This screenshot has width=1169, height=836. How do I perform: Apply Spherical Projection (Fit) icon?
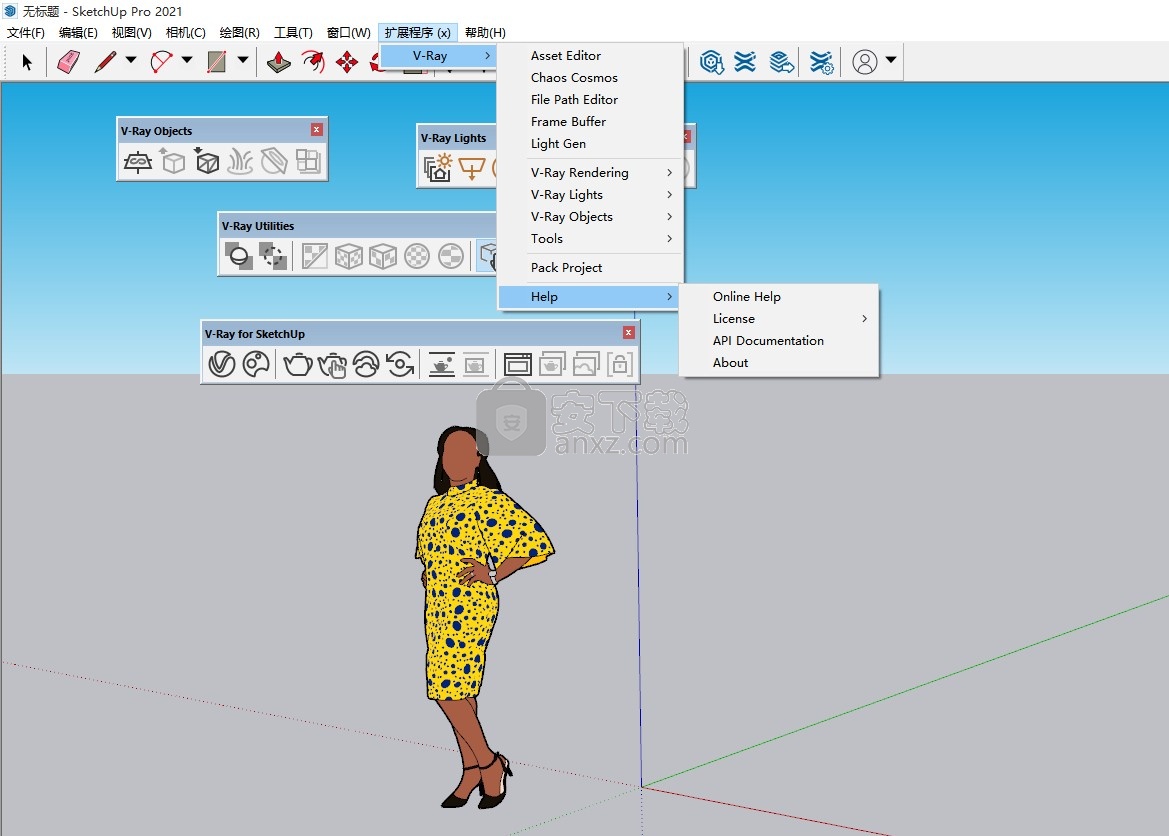click(451, 256)
